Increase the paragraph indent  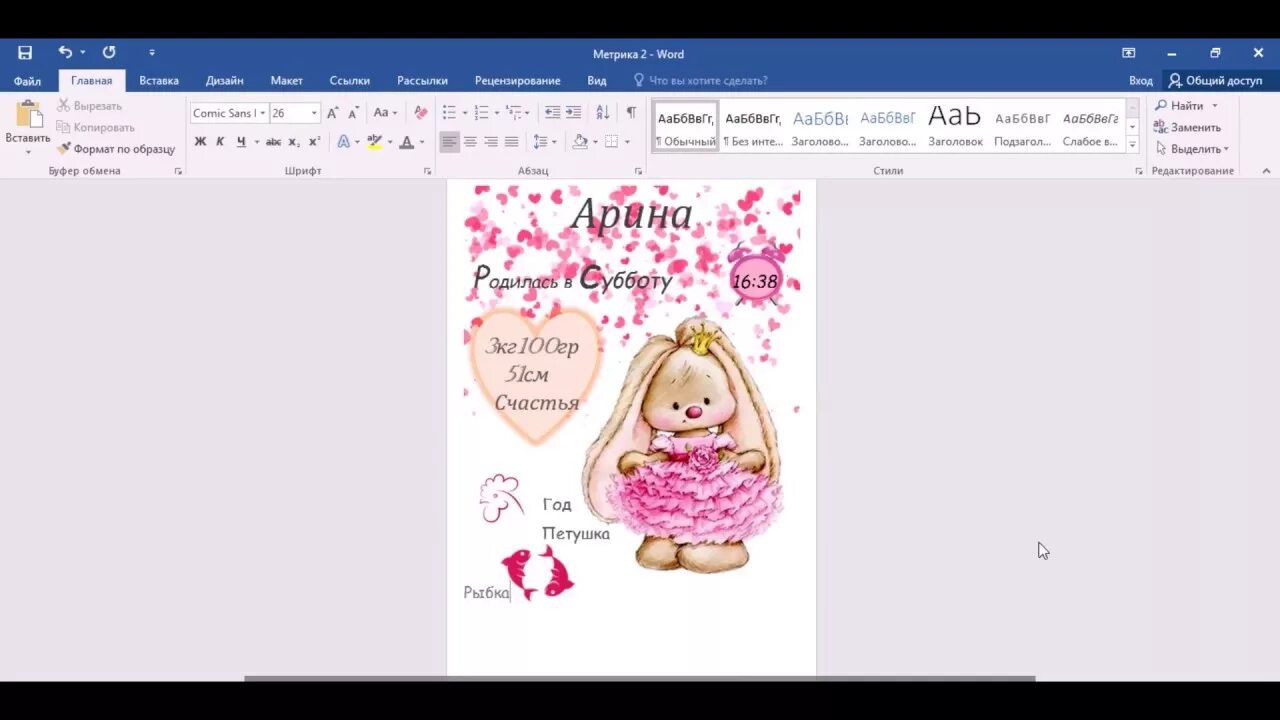click(x=573, y=113)
